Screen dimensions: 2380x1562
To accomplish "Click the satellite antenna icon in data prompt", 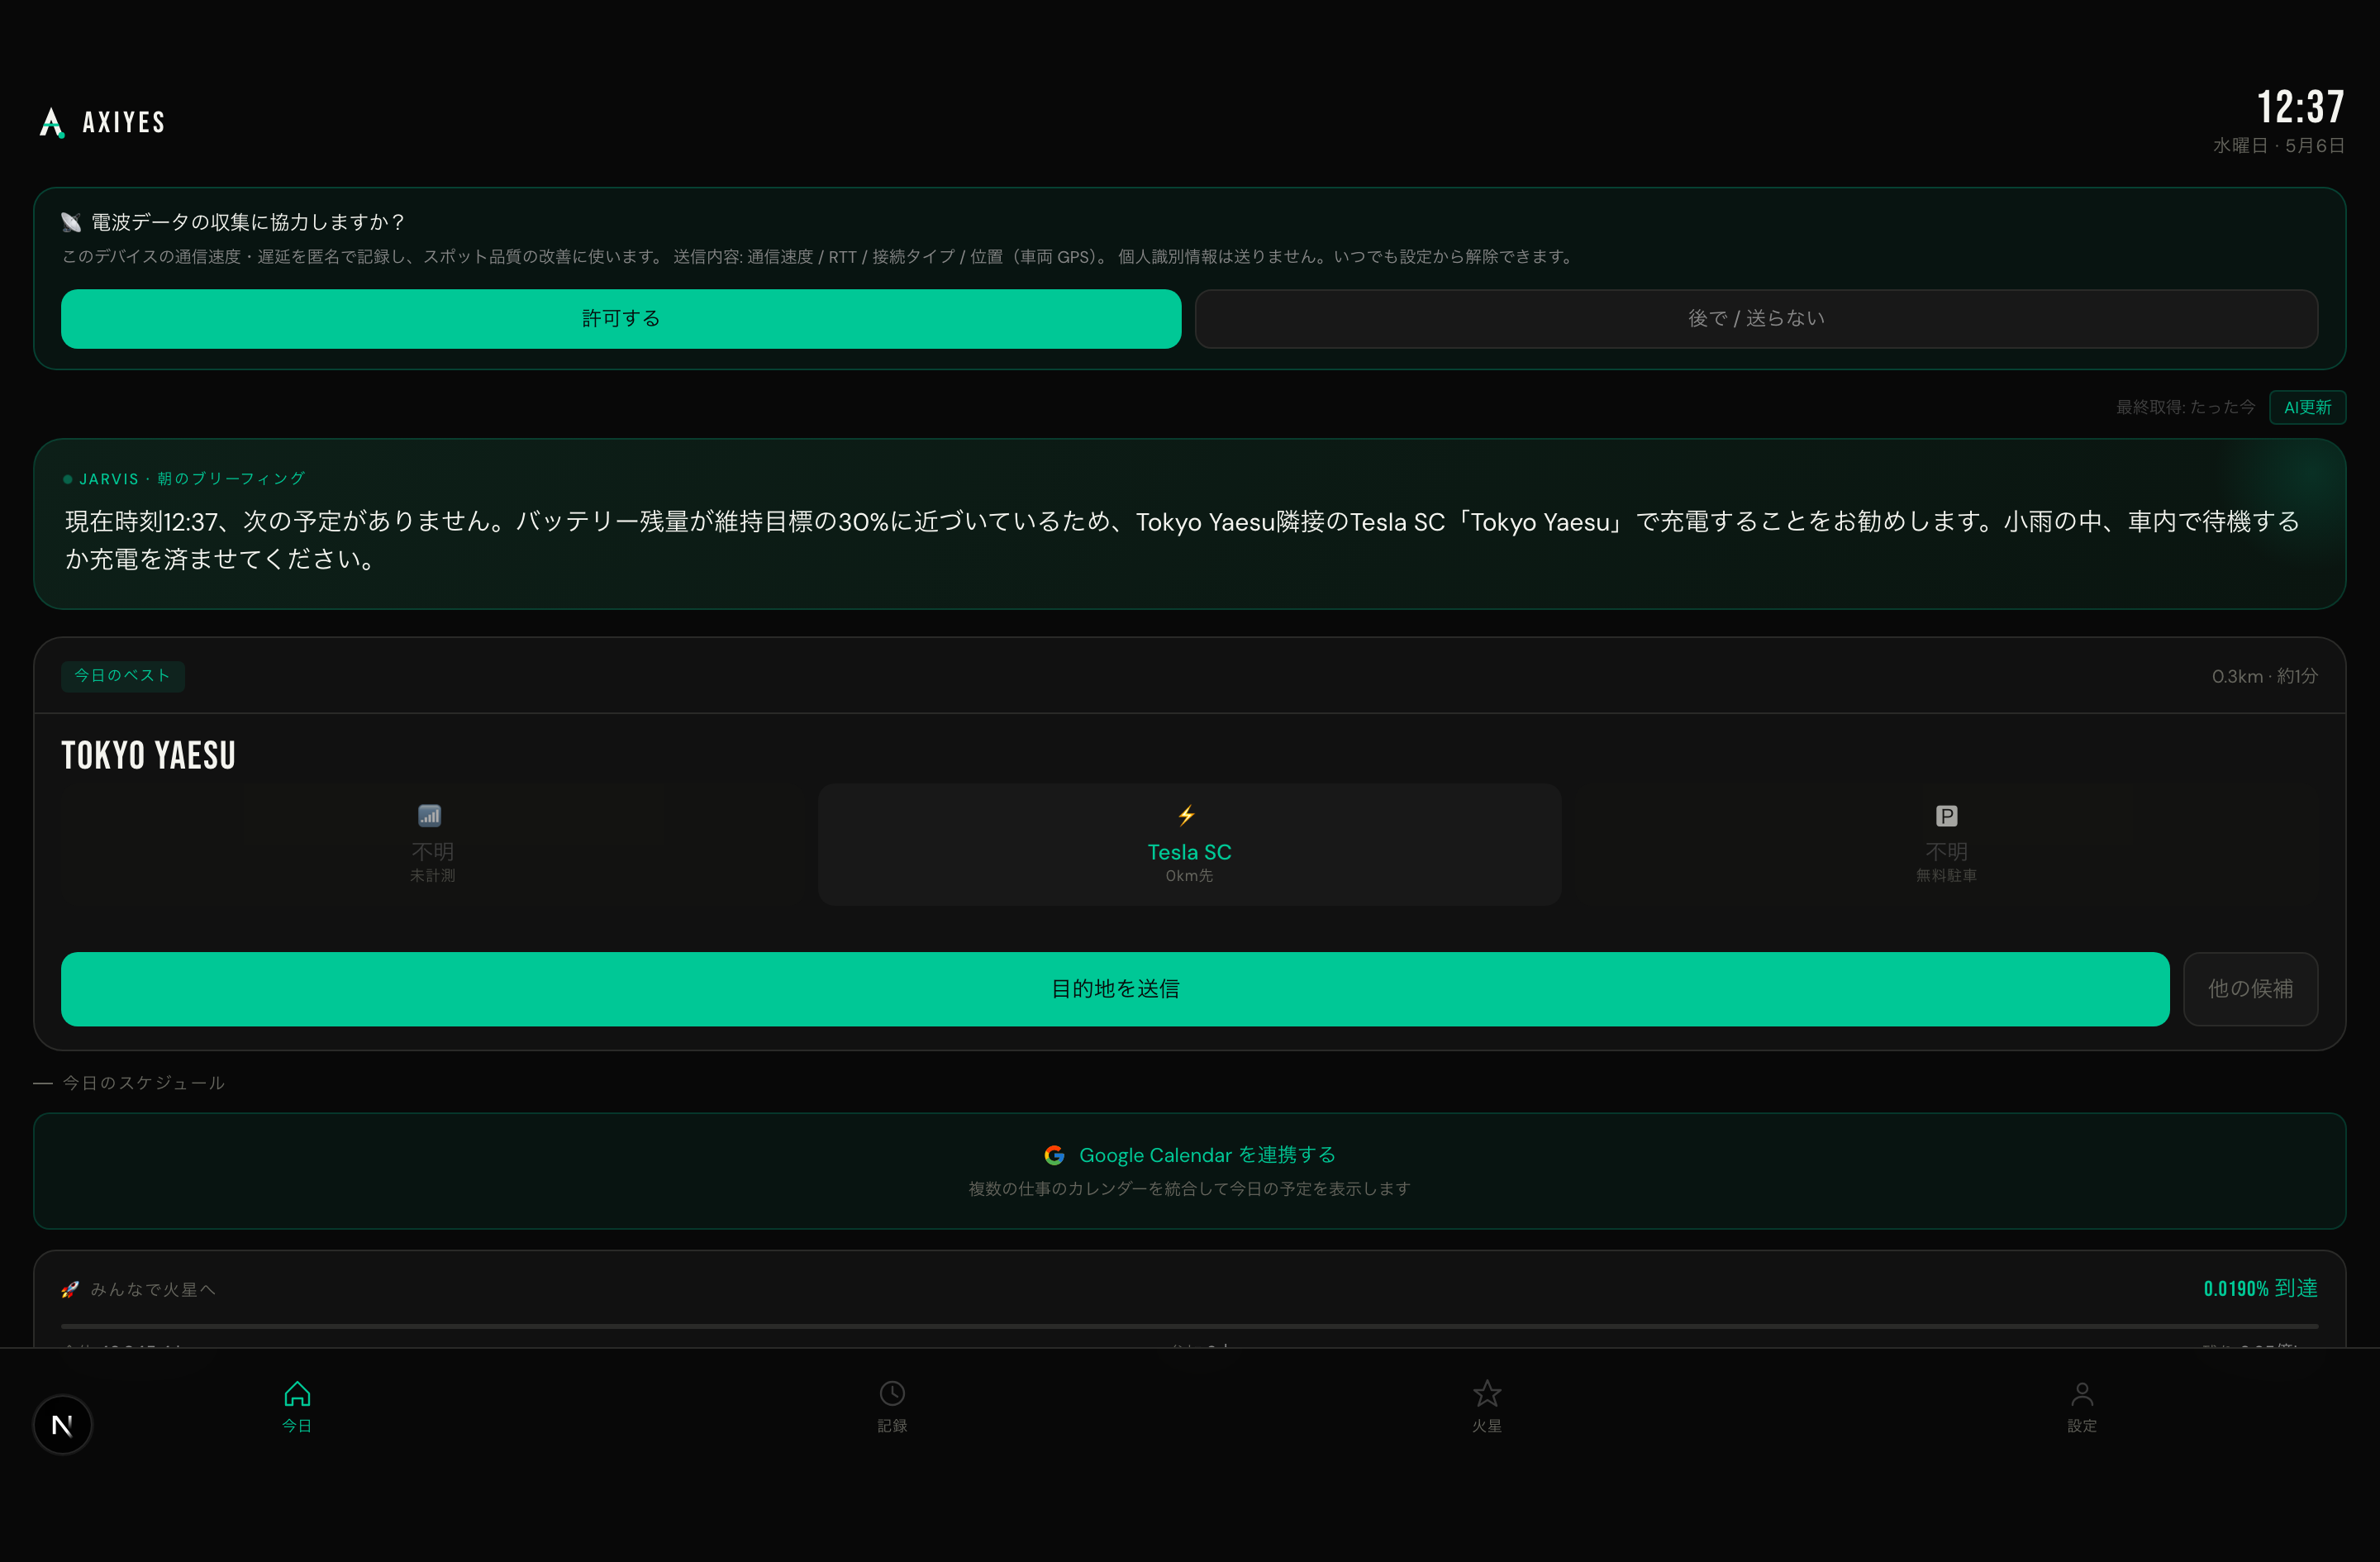I will pyautogui.click(x=71, y=222).
